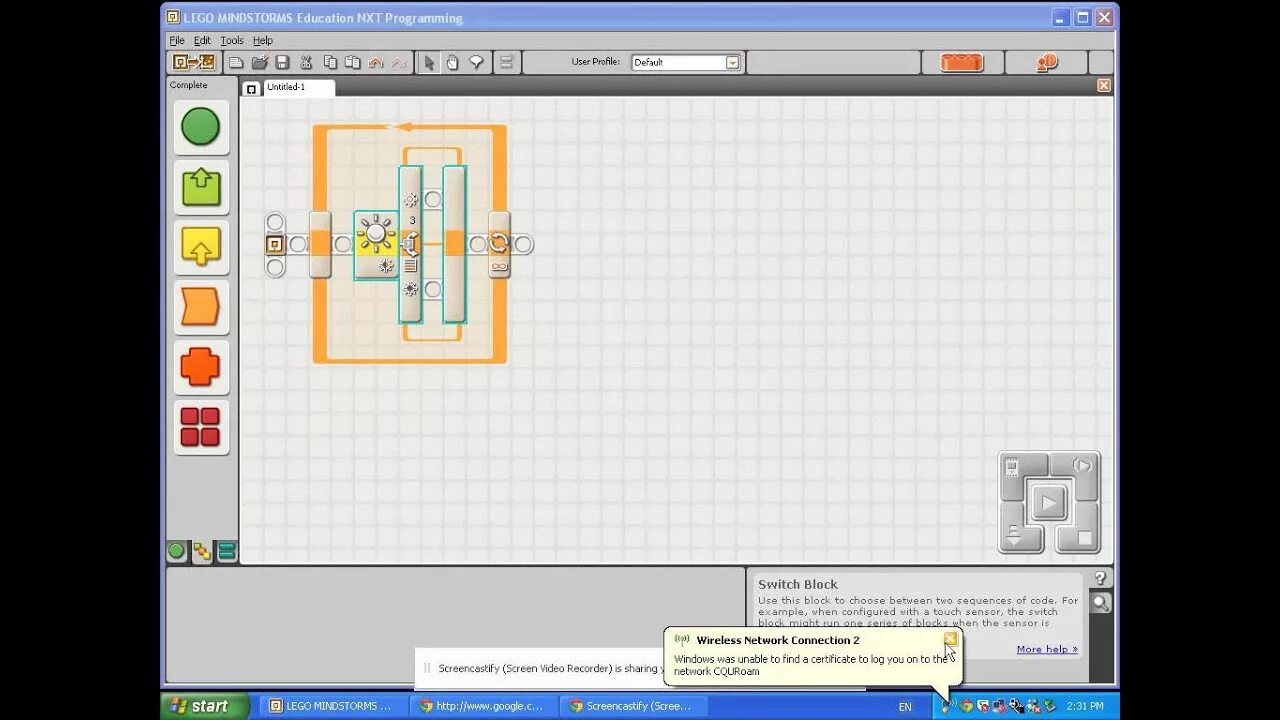The height and width of the screenshot is (720, 1280).
Task: Open an existing program file
Action: [260, 62]
